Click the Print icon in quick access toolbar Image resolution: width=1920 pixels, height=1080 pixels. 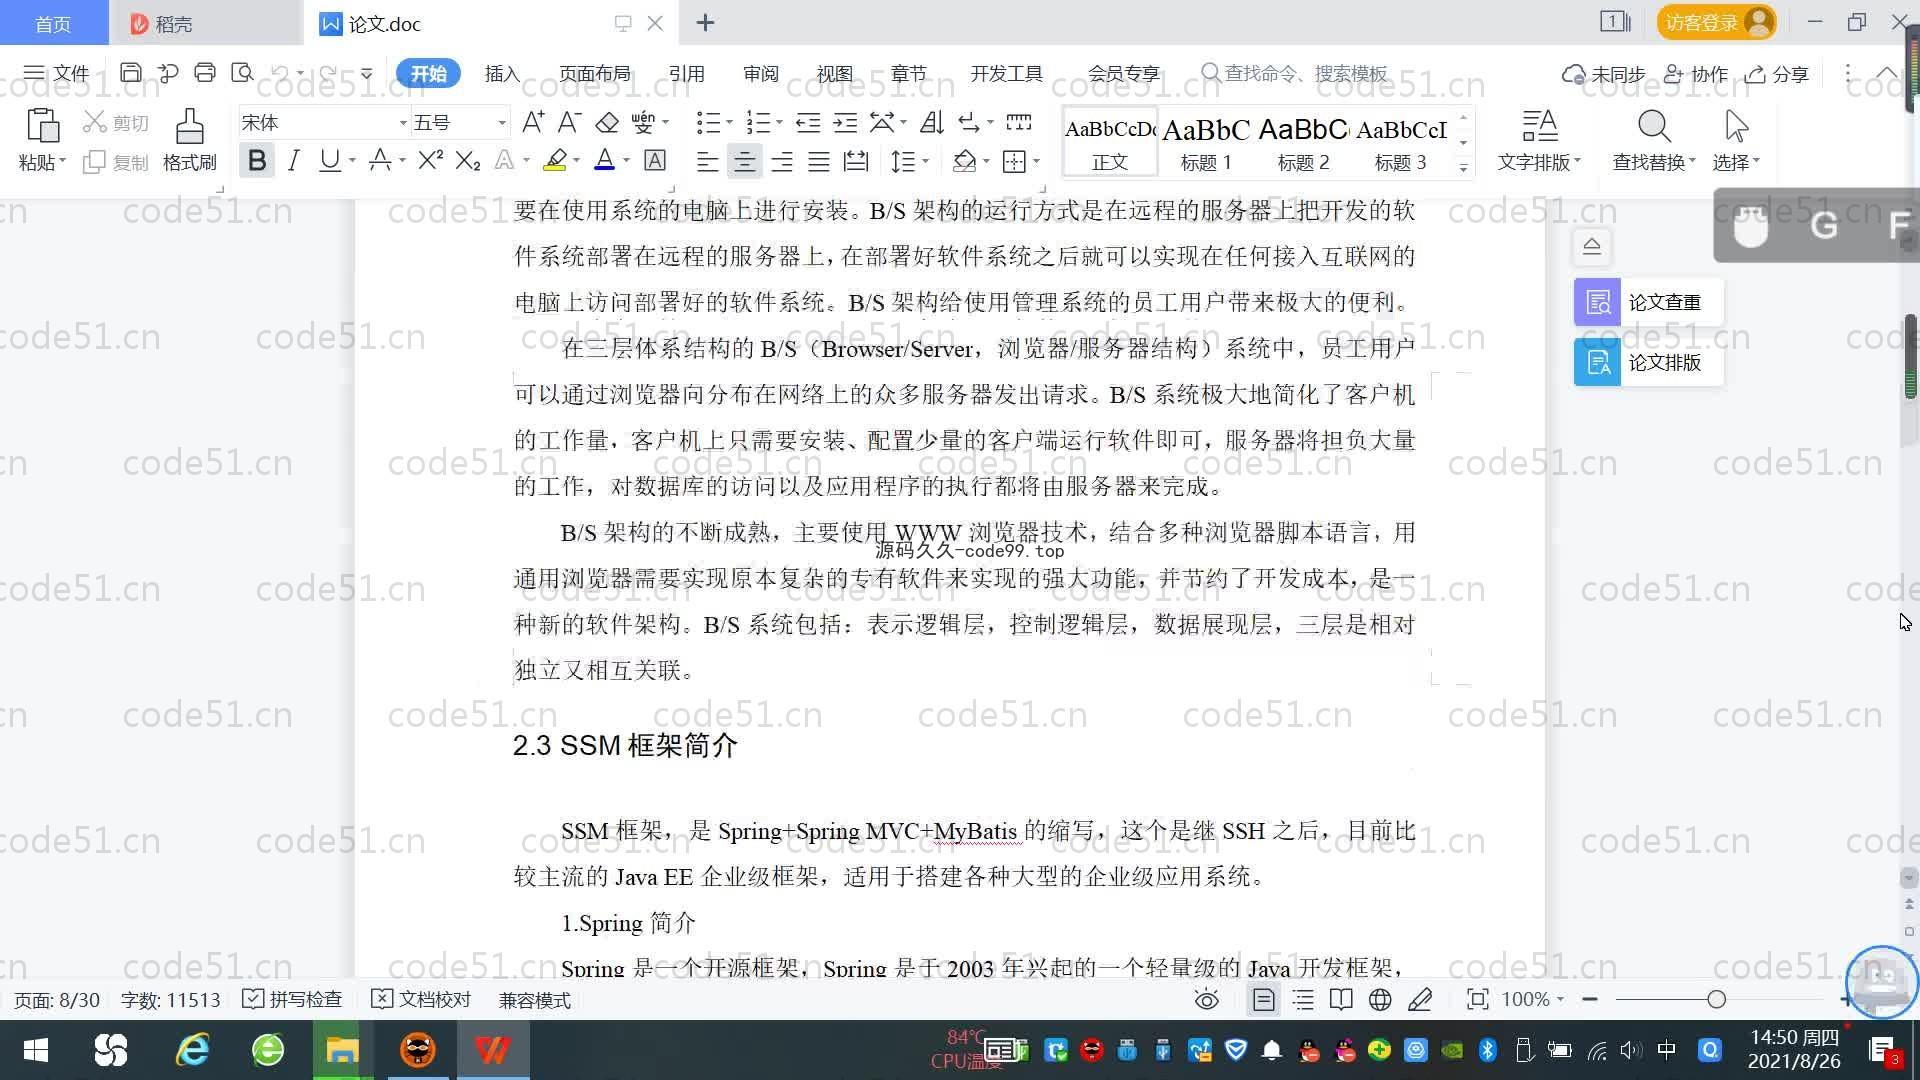[x=205, y=72]
